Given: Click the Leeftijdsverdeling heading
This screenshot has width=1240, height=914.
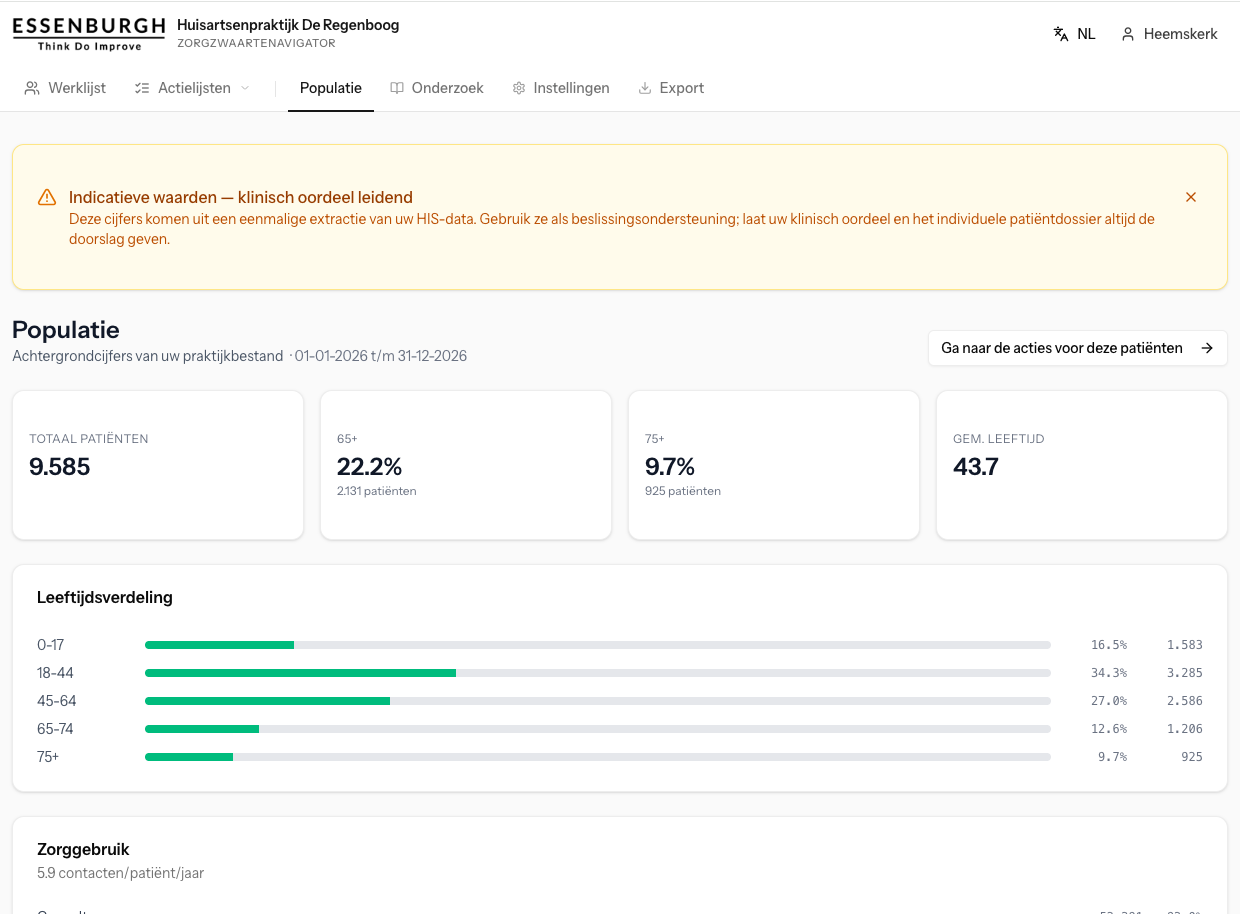Looking at the screenshot, I should coord(105,597).
